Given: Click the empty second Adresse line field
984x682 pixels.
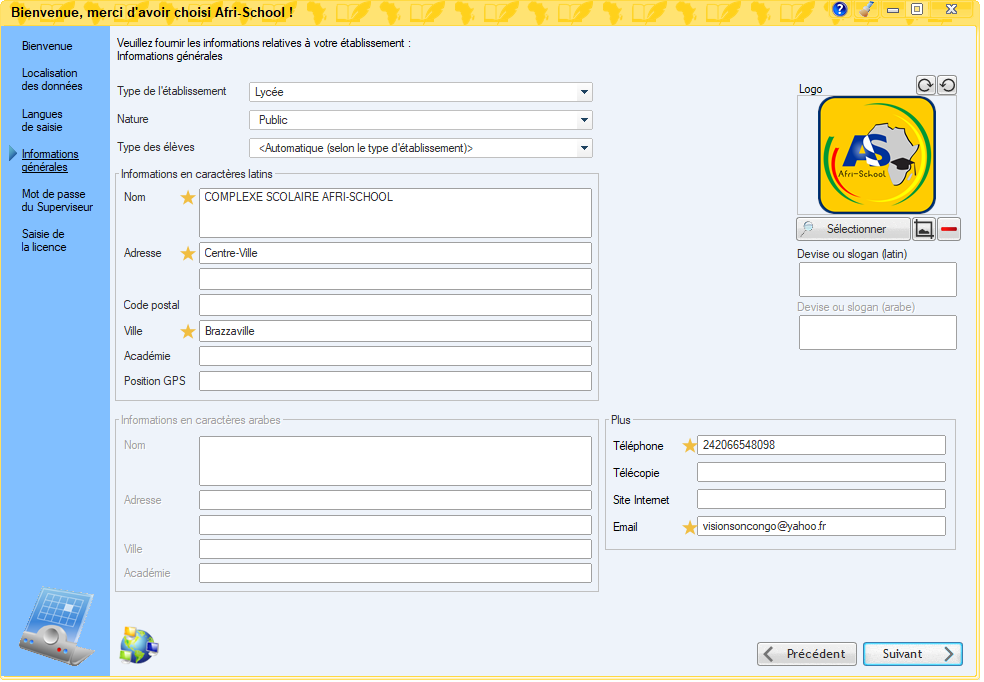Looking at the screenshot, I should click(395, 279).
